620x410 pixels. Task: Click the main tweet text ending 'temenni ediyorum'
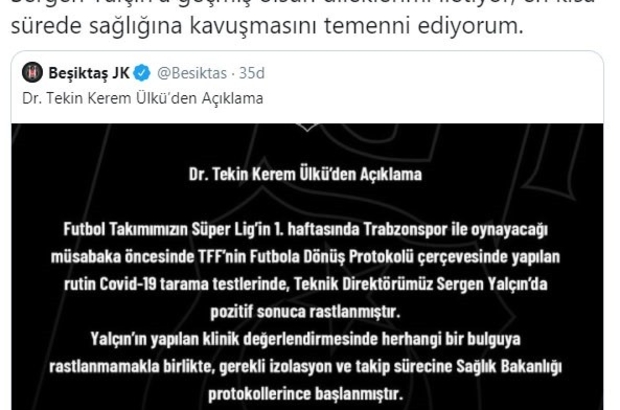(267, 25)
